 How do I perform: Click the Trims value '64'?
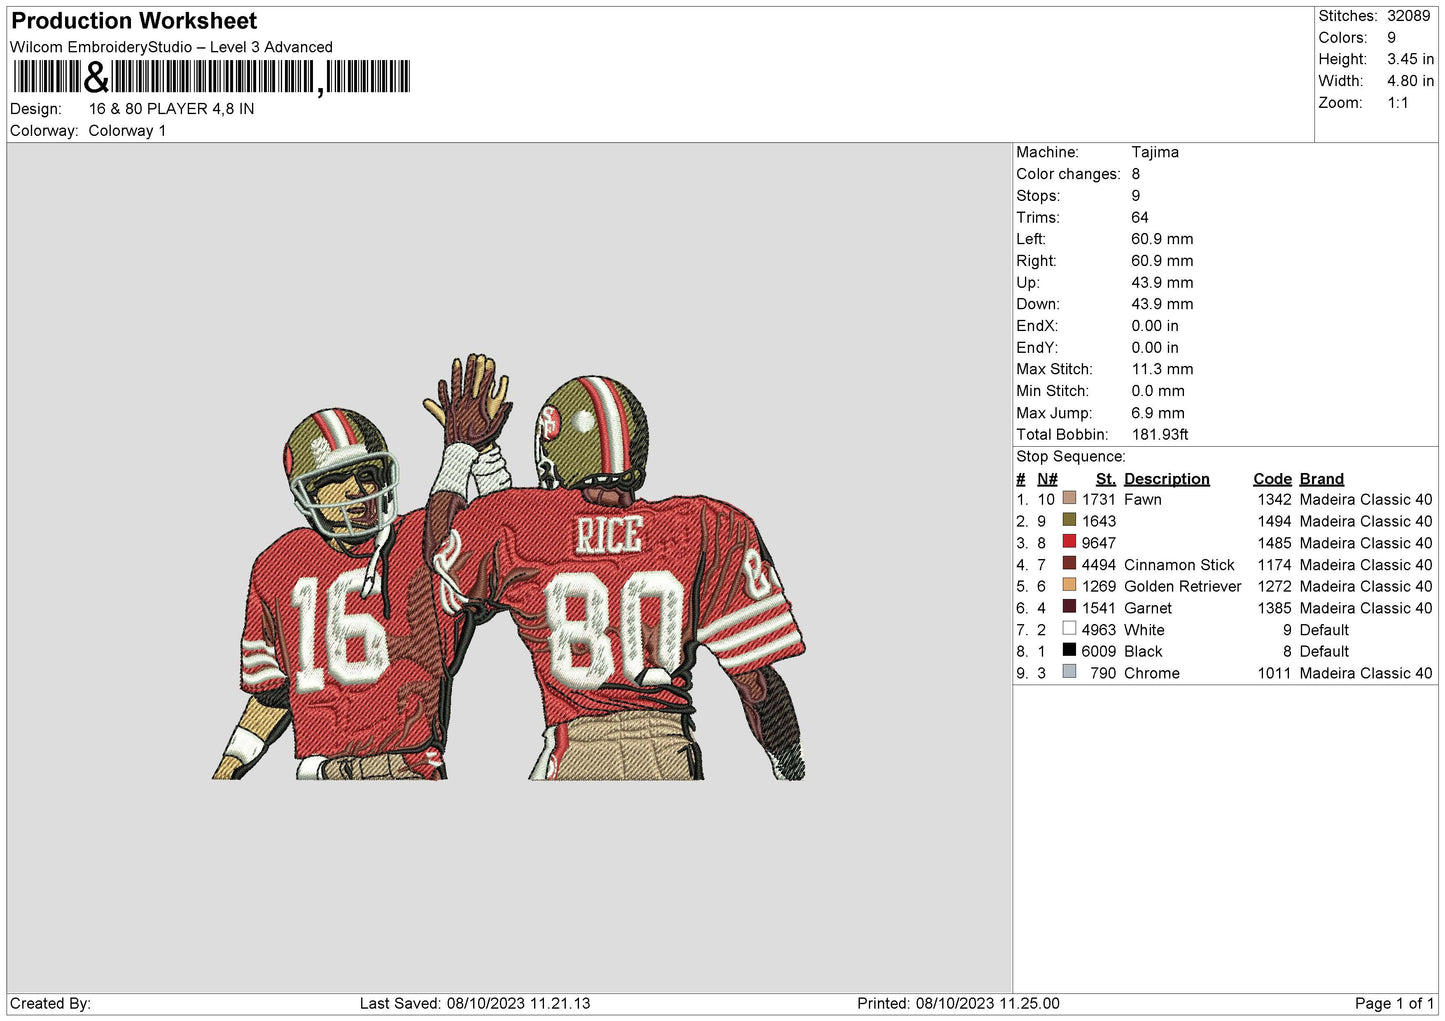click(1140, 217)
